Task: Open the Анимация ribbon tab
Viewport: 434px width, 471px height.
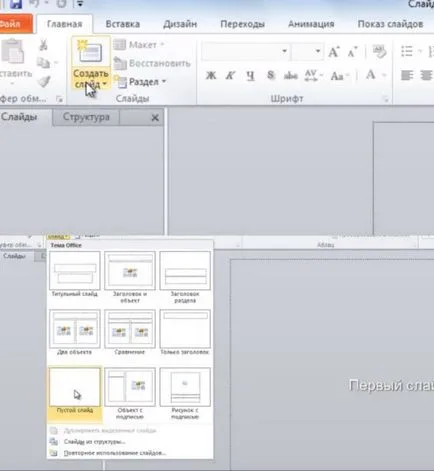Action: click(311, 24)
